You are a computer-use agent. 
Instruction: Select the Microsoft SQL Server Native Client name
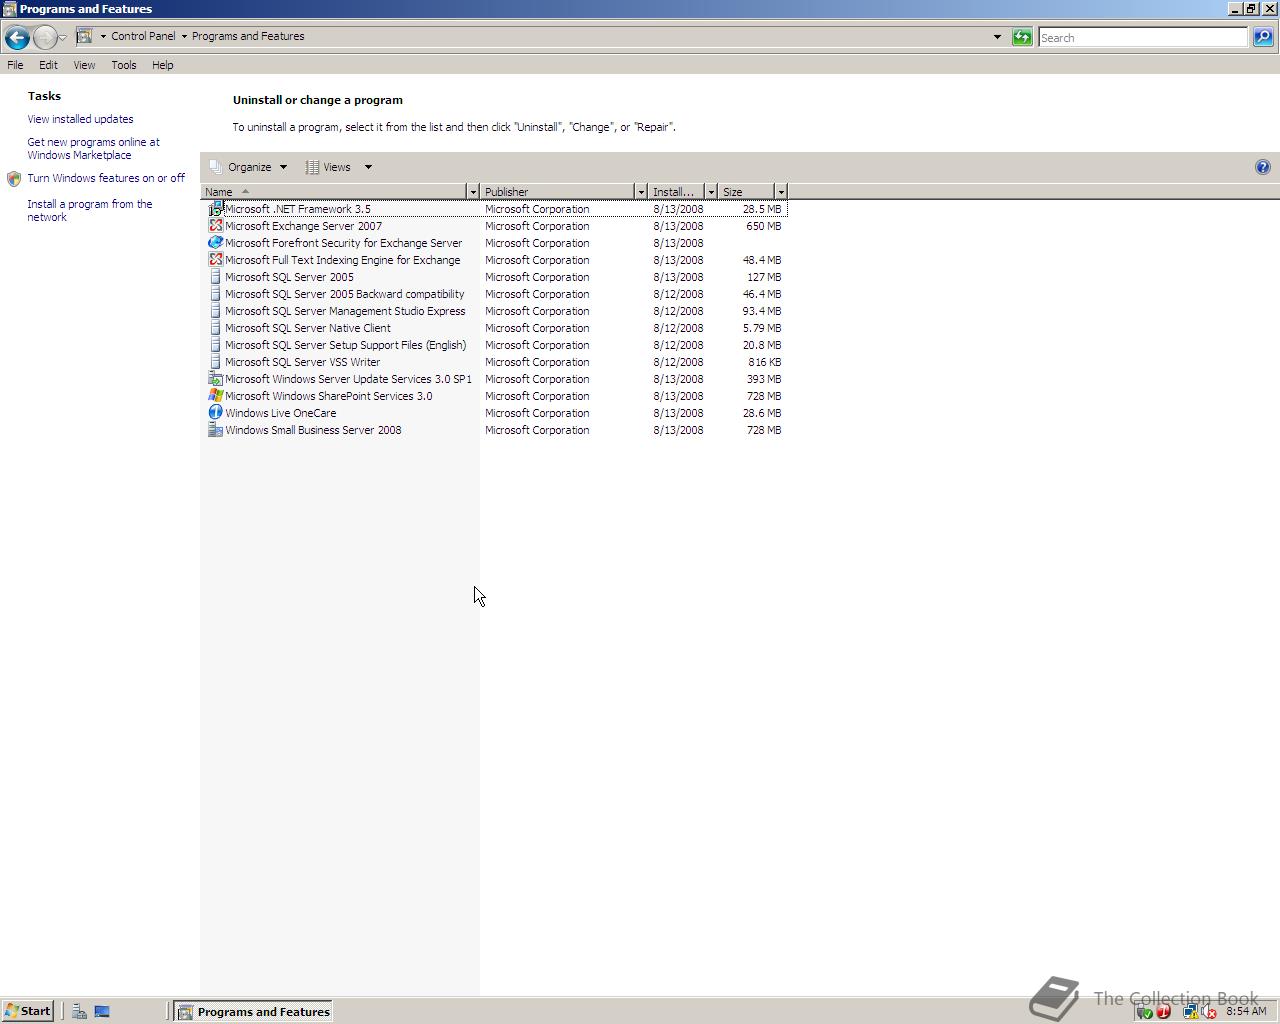pos(308,328)
